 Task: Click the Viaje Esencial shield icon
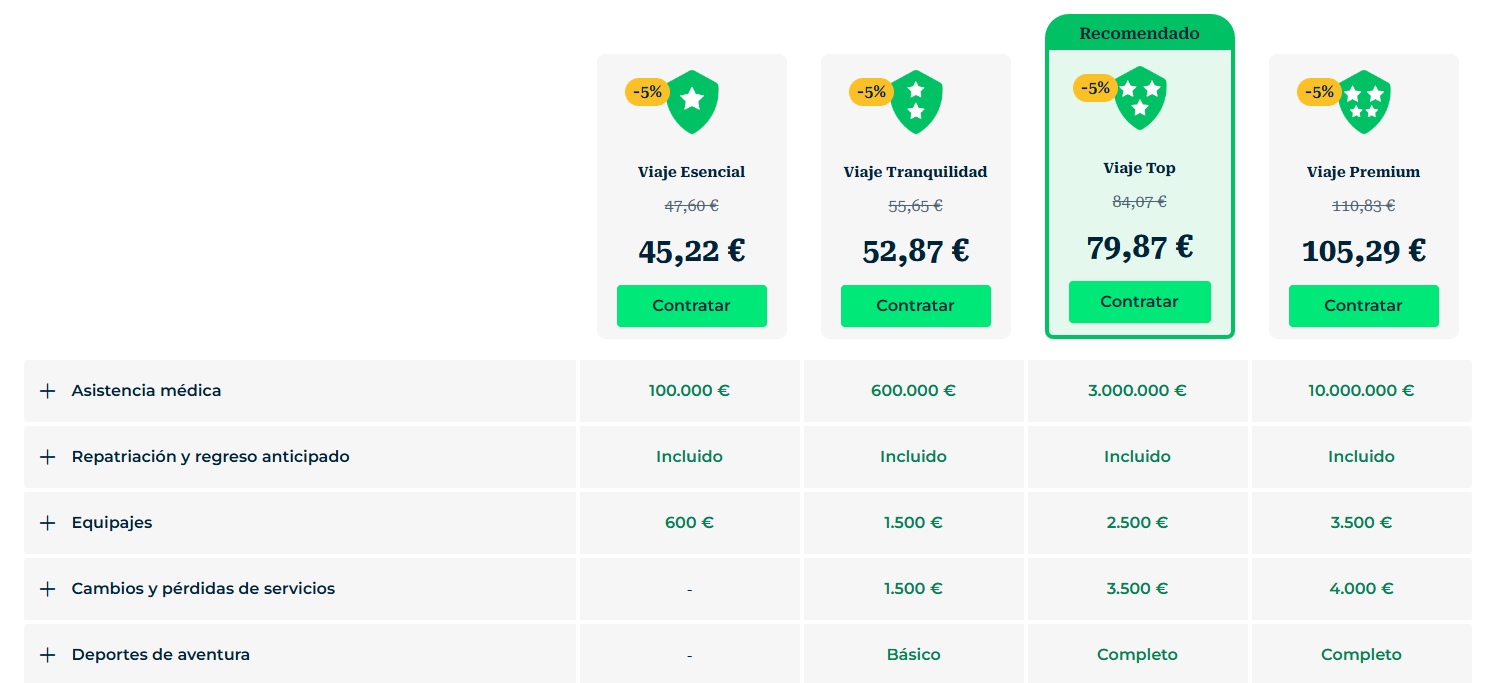[693, 100]
